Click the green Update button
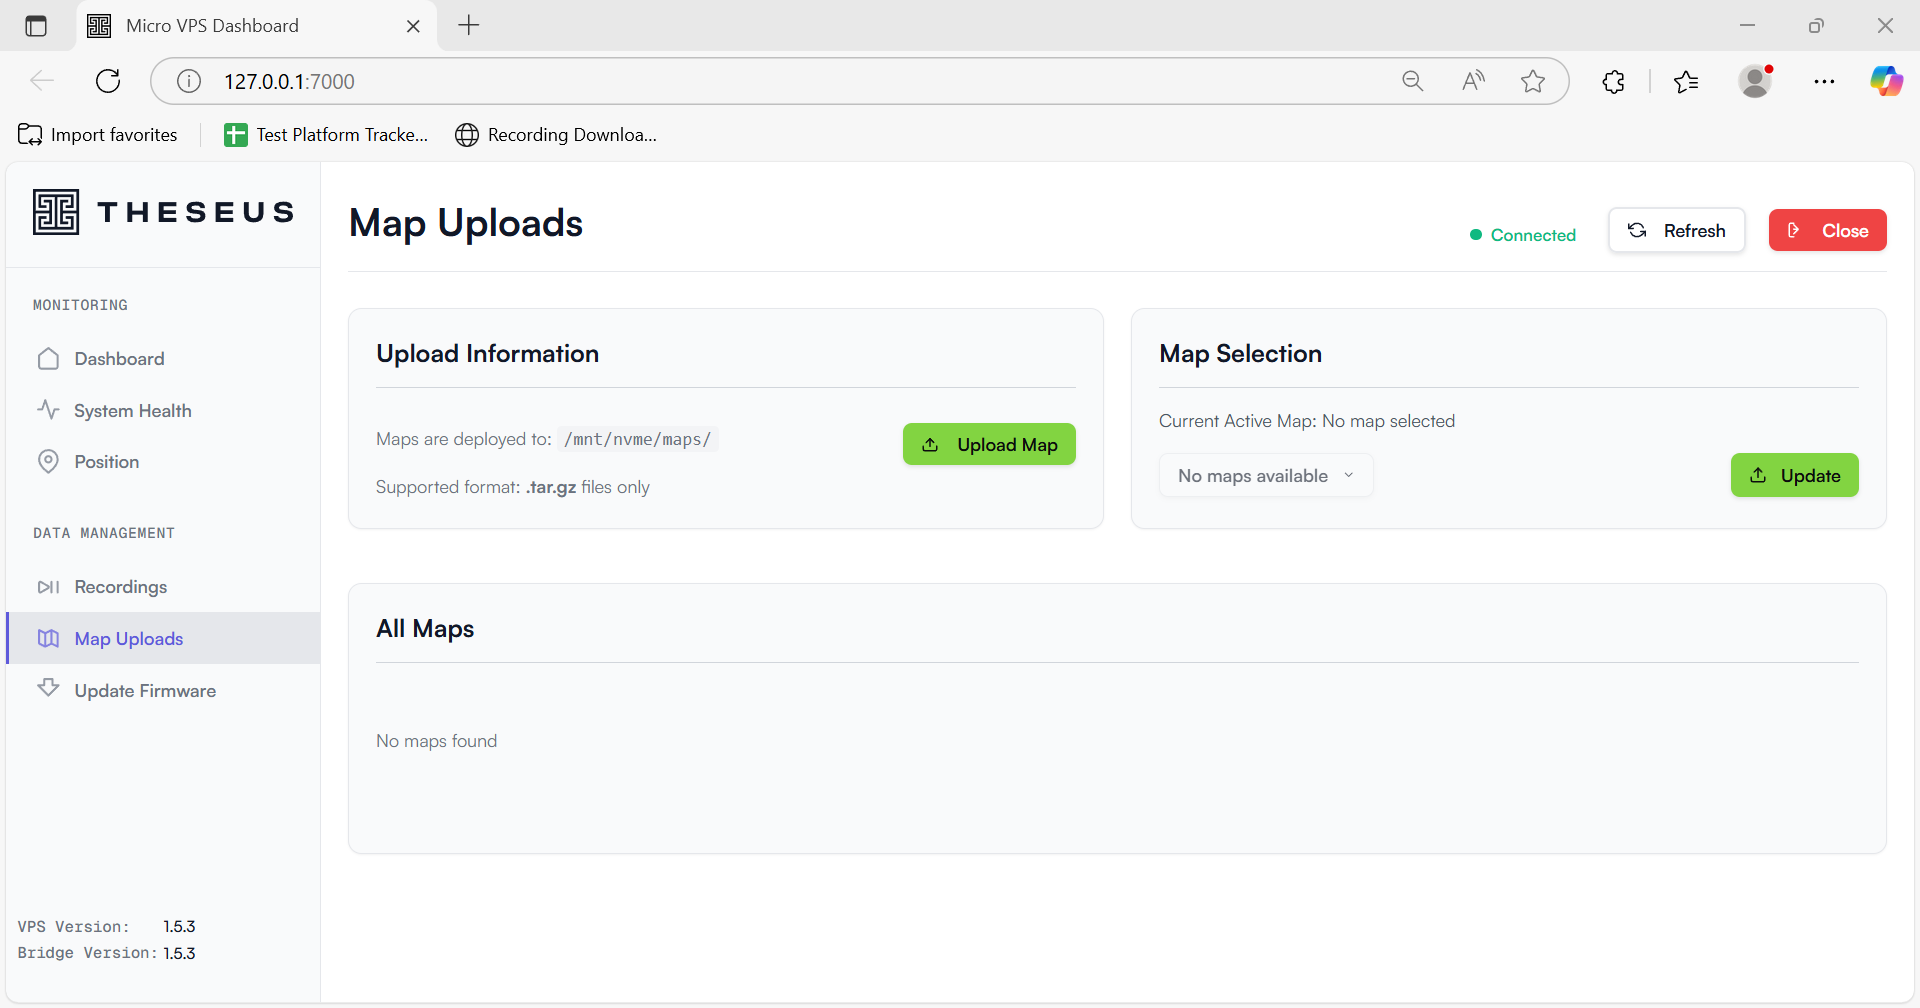Screen dimensions: 1920x1008 click(x=1794, y=476)
